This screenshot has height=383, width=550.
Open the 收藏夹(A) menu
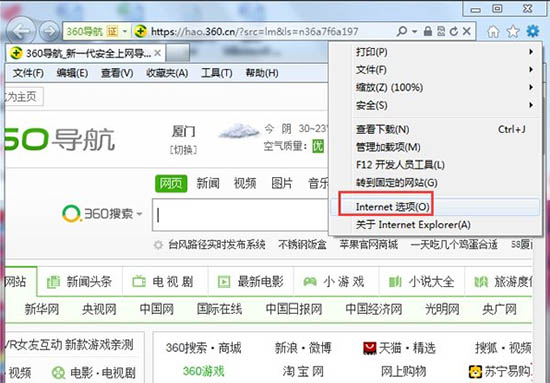pos(167,73)
